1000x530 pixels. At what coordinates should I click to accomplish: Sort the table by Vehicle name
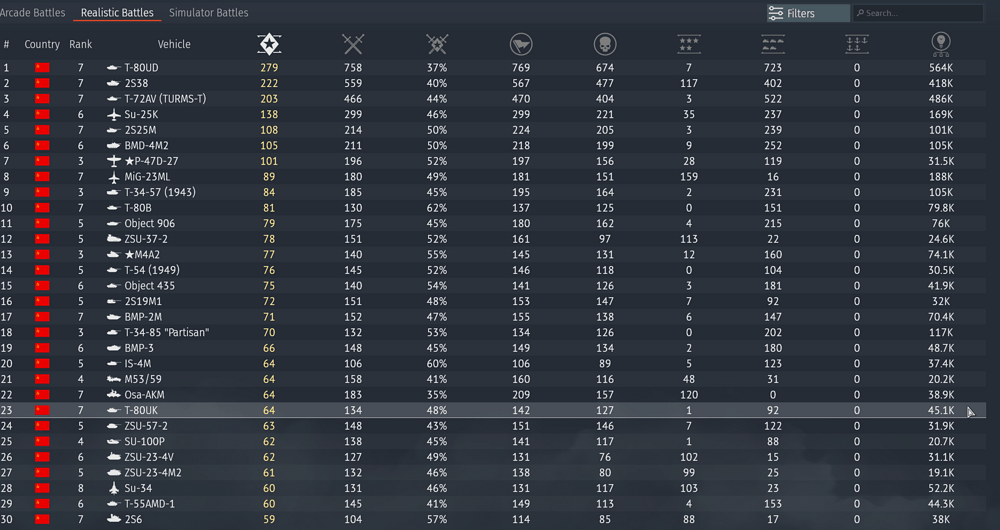point(174,44)
